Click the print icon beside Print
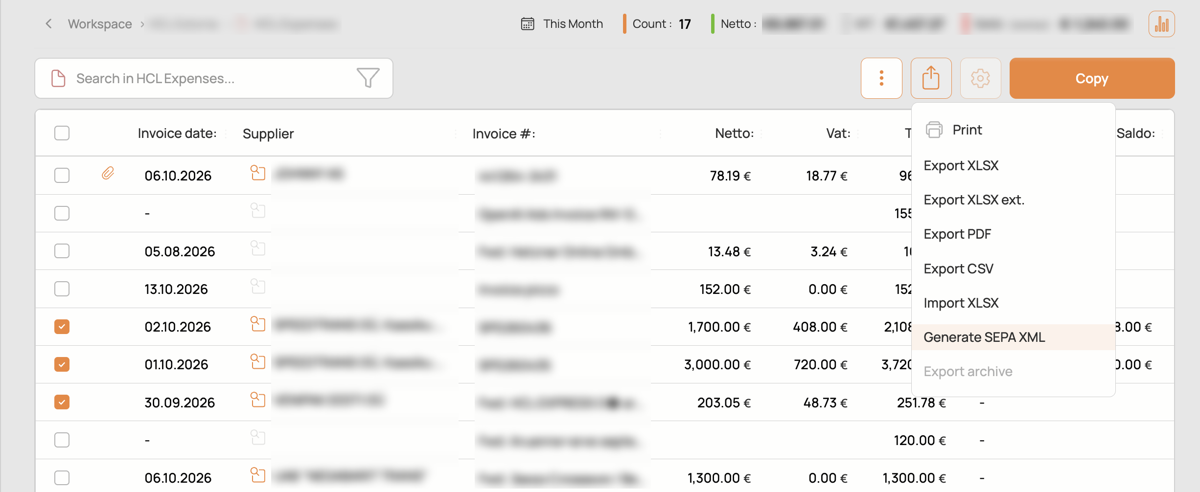The height and width of the screenshot is (492, 1200). 934,130
